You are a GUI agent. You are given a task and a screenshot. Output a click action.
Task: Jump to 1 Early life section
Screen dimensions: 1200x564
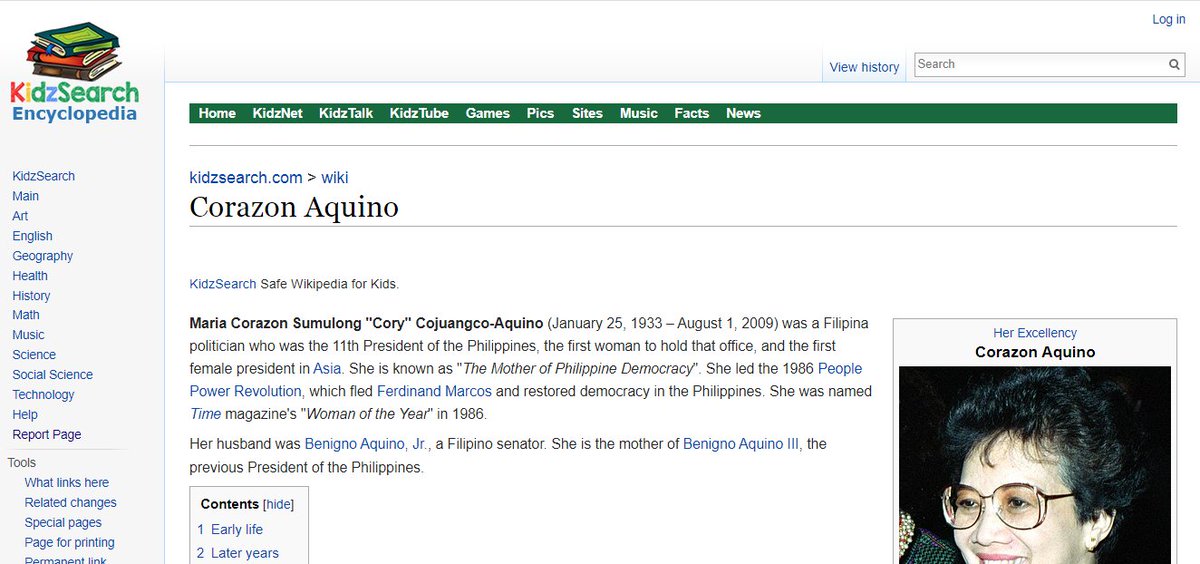(x=230, y=530)
